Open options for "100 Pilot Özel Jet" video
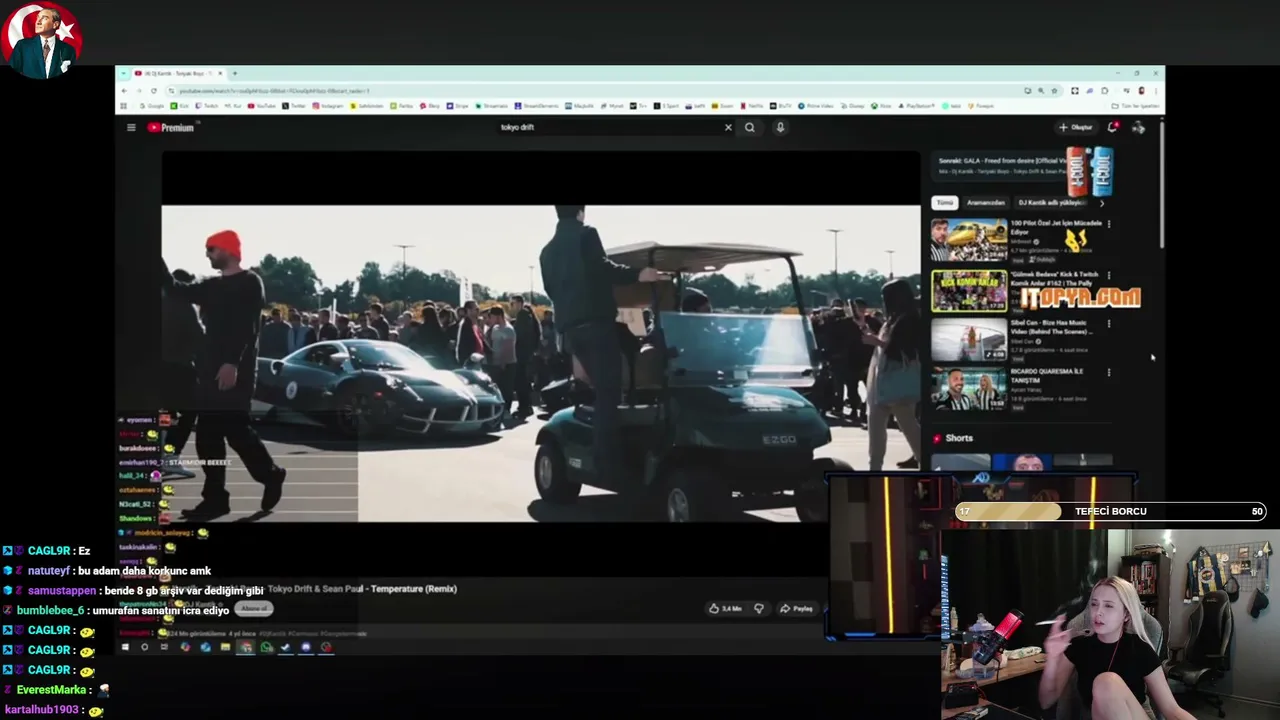 coord(1108,224)
